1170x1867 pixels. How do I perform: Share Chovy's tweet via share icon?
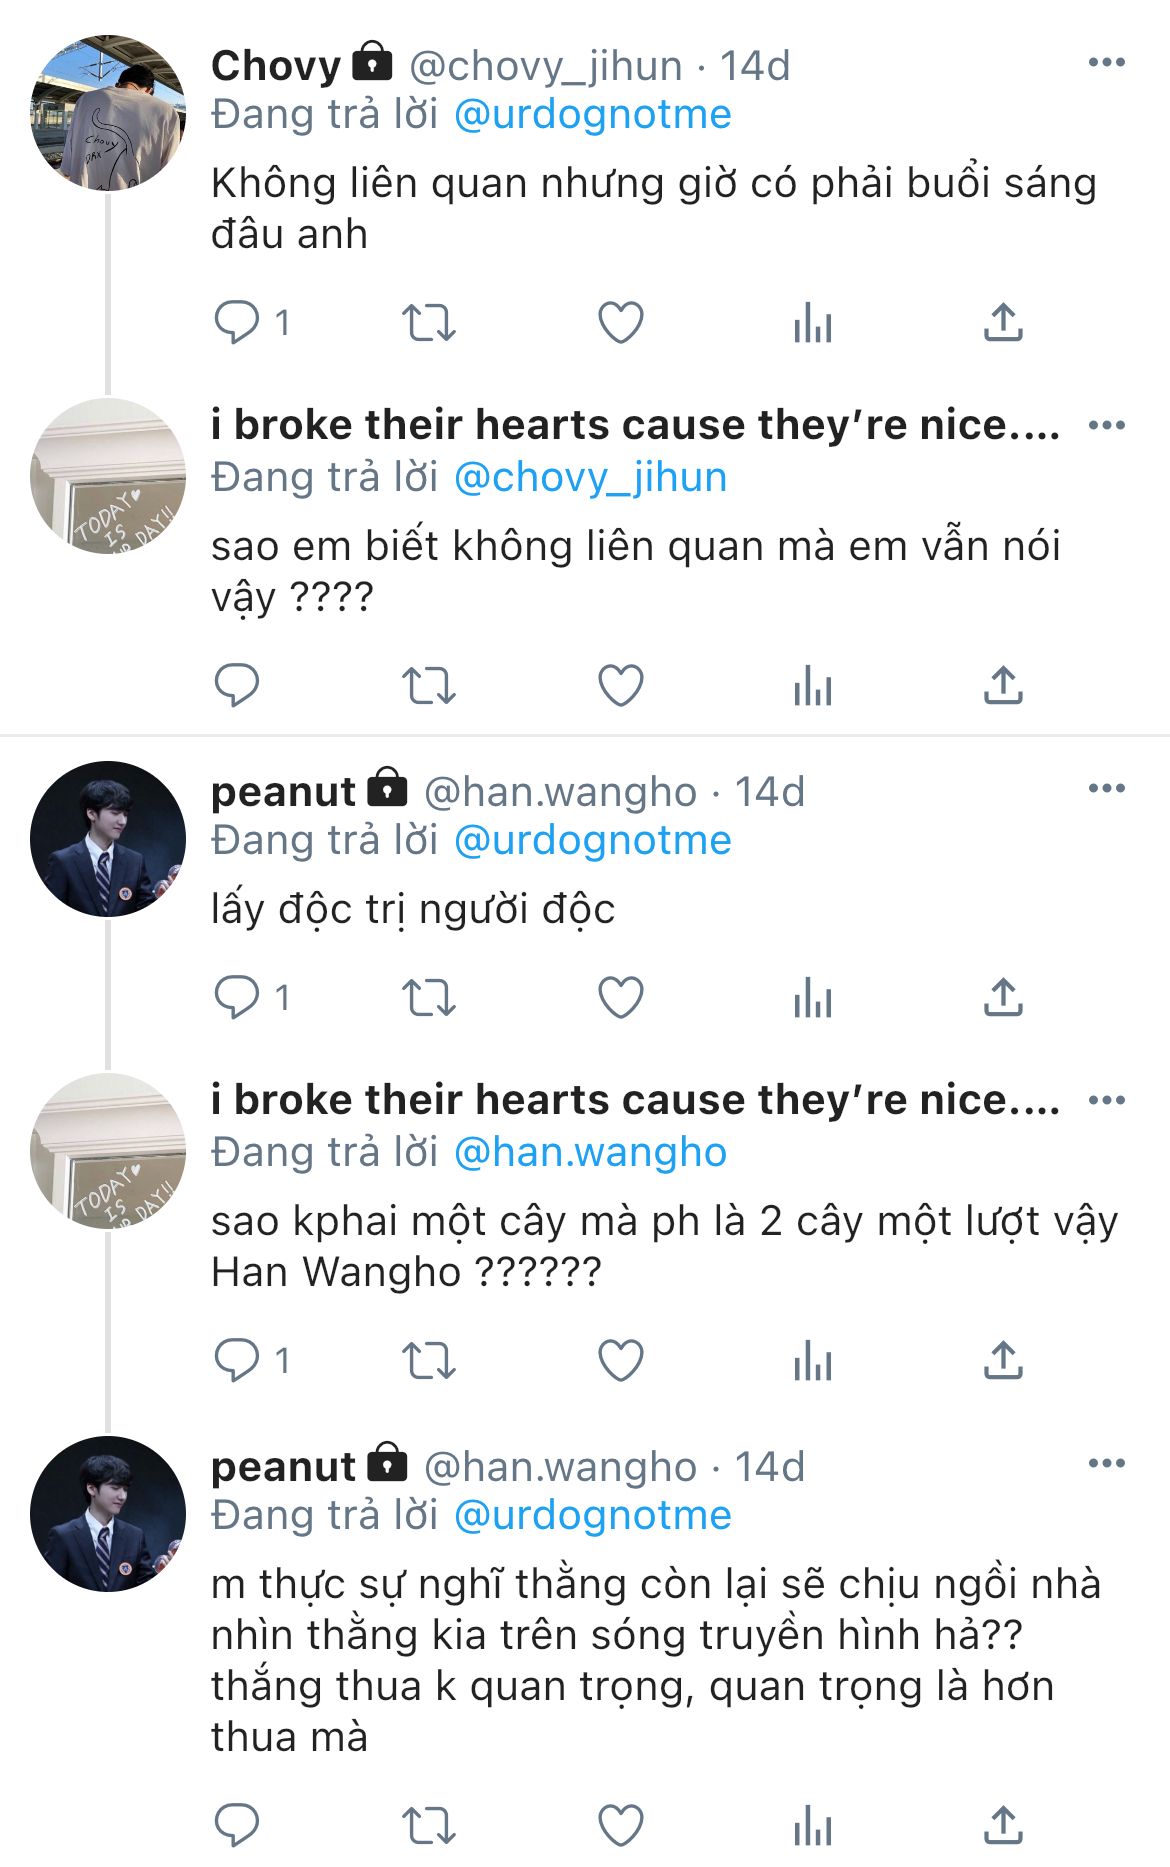pos(1003,322)
